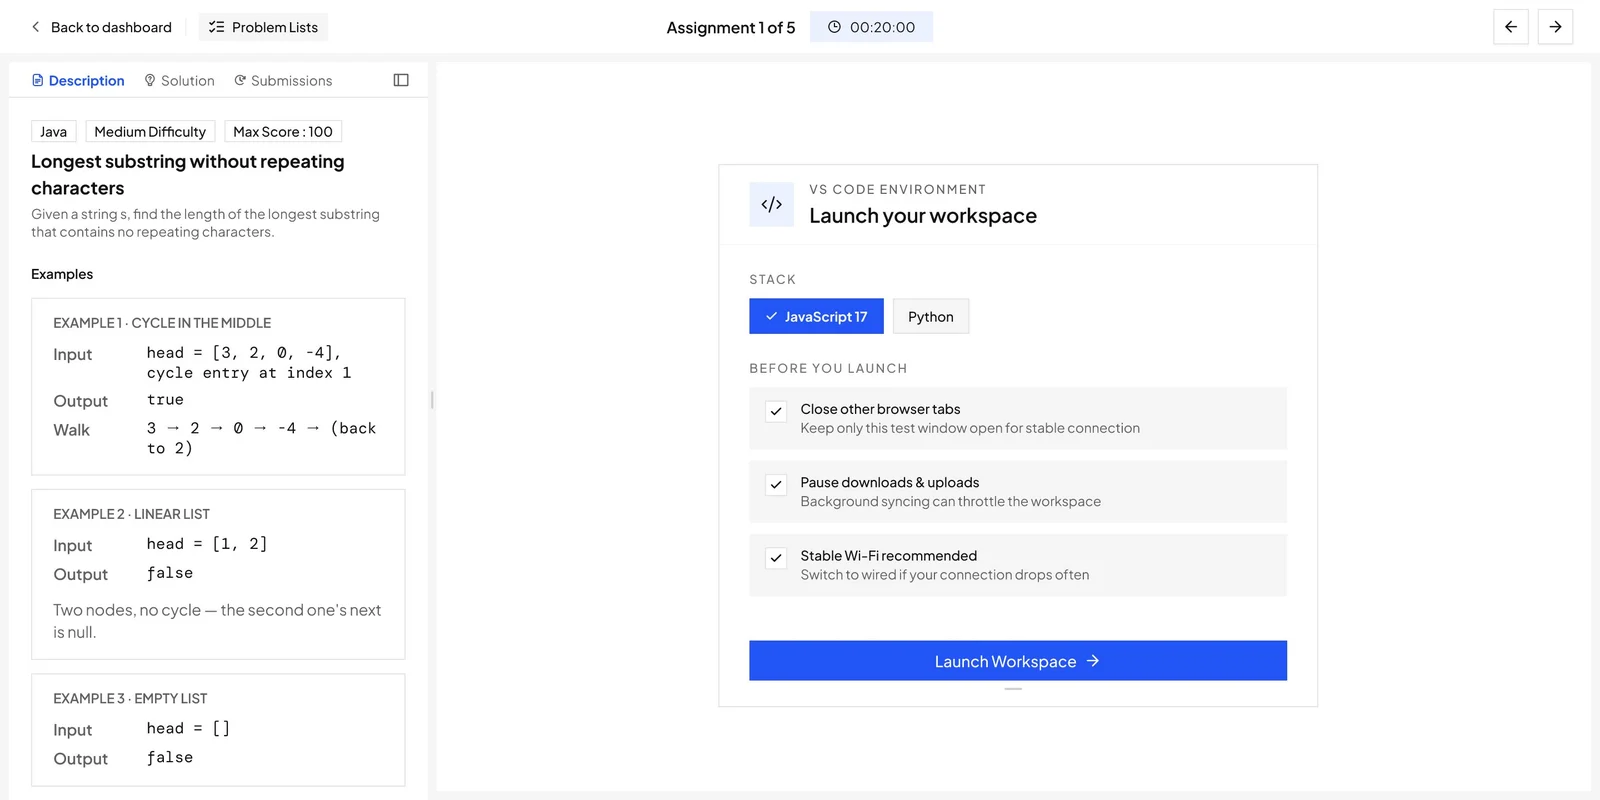Select the Python stack
This screenshot has width=1600, height=800.
(x=931, y=316)
